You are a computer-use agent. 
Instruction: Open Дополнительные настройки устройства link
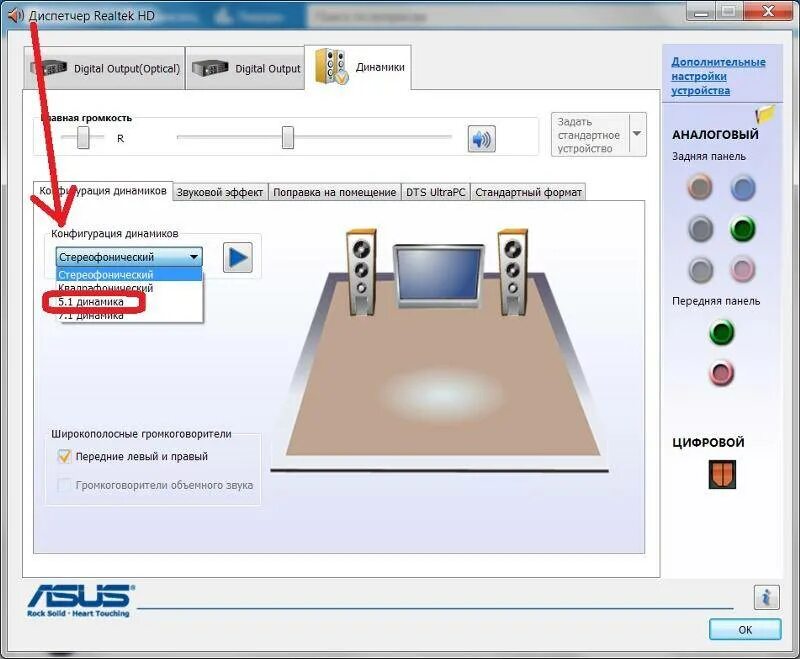point(718,76)
